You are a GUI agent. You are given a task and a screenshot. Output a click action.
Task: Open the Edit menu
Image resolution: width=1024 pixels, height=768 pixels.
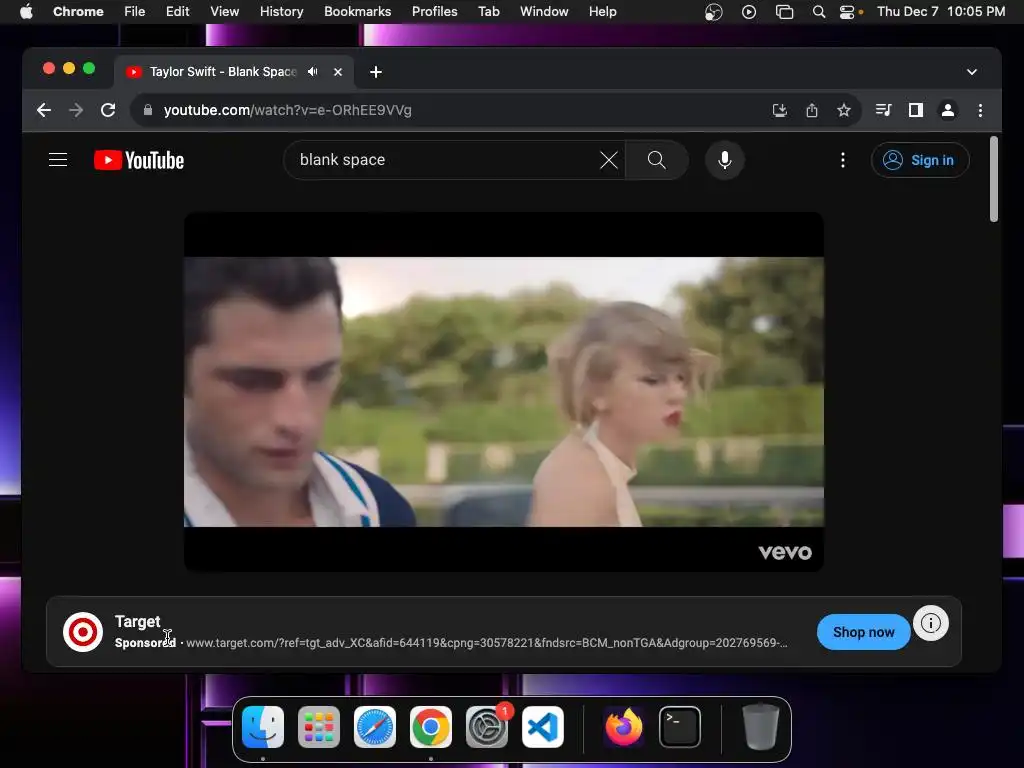pos(177,12)
